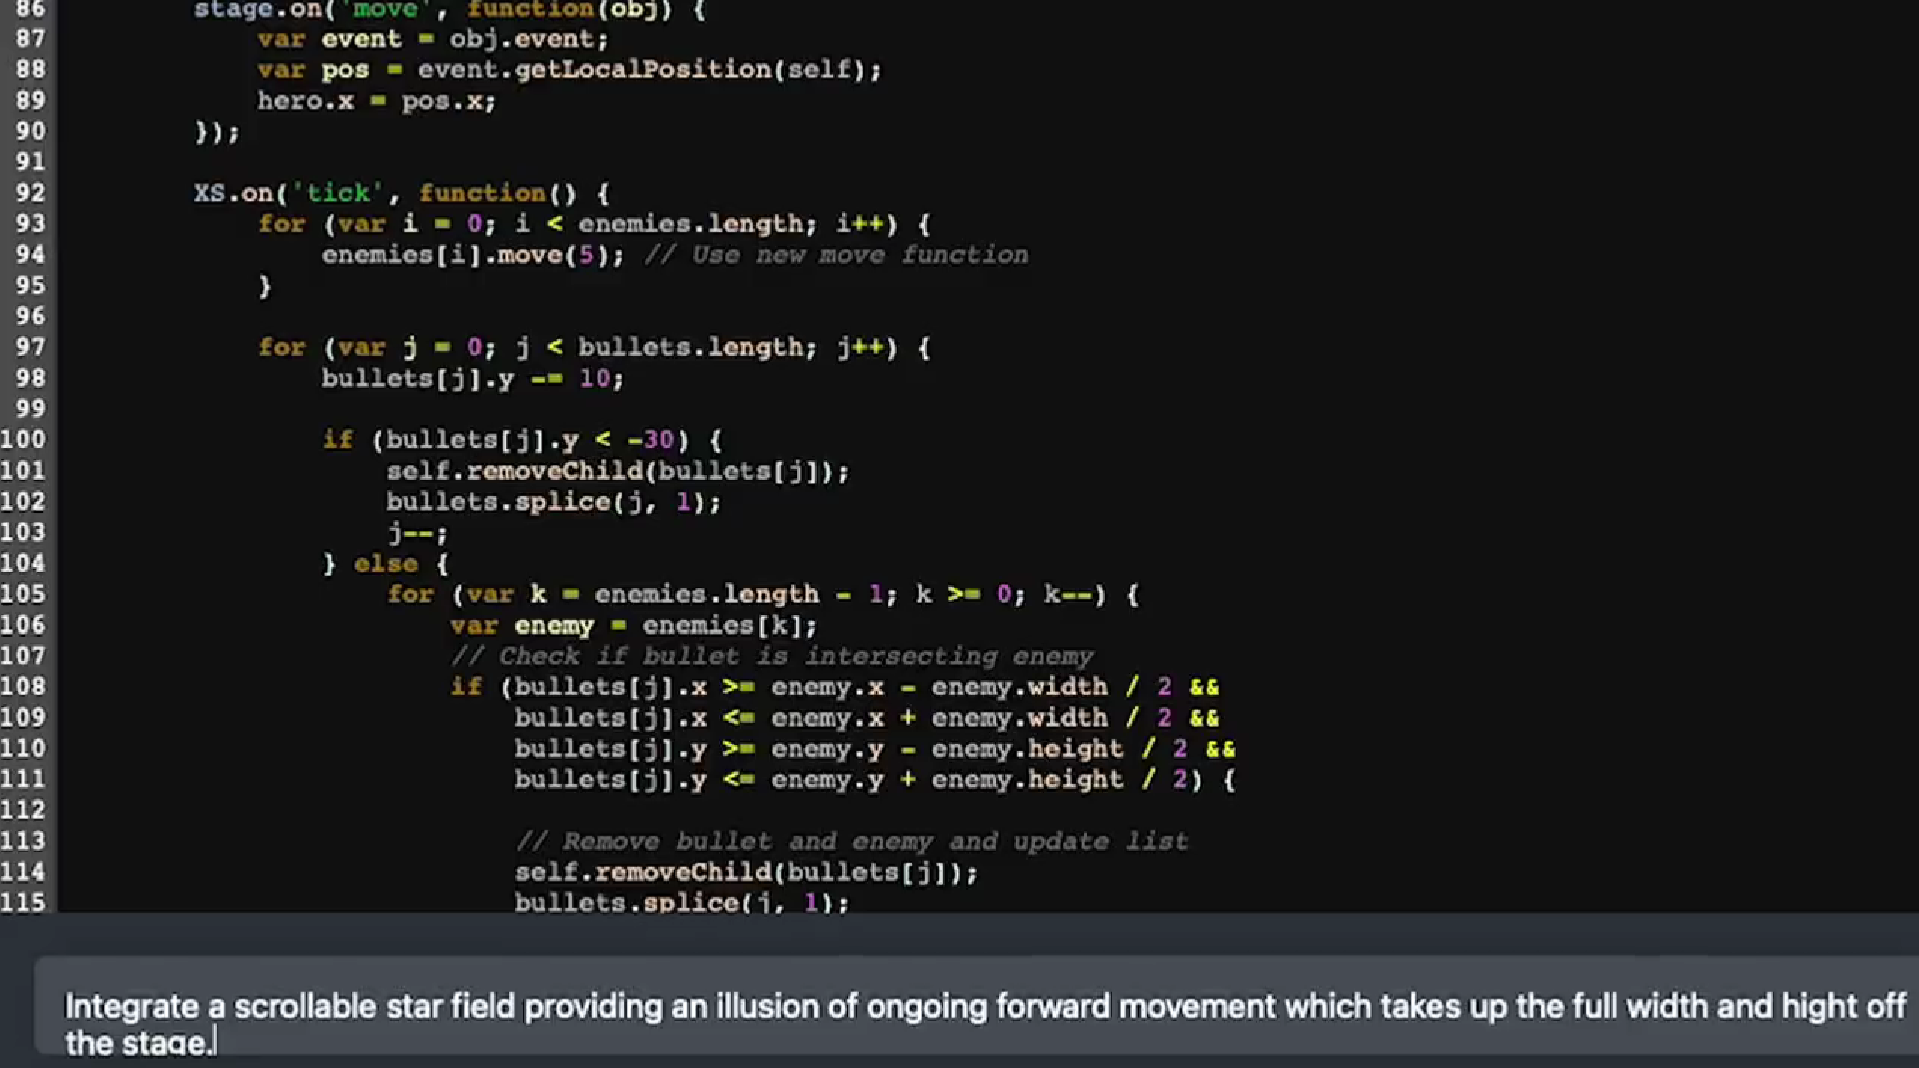Image resolution: width=1919 pixels, height=1068 pixels.
Task: Click line number 100 in the gutter
Action: coord(24,440)
